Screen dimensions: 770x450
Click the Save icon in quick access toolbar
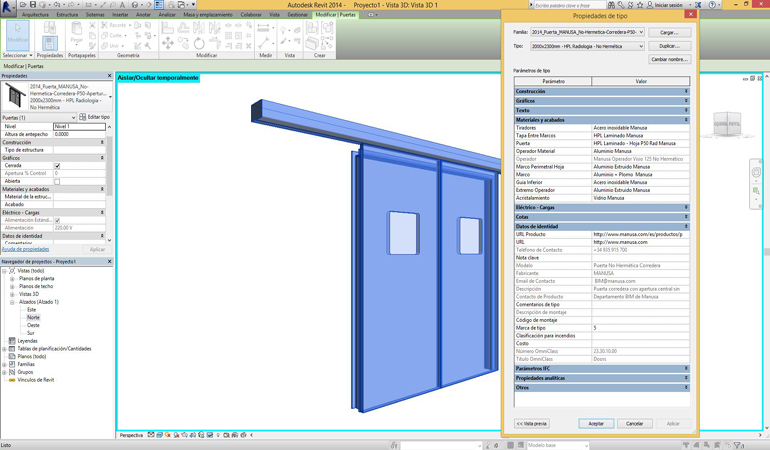tap(33, 4)
